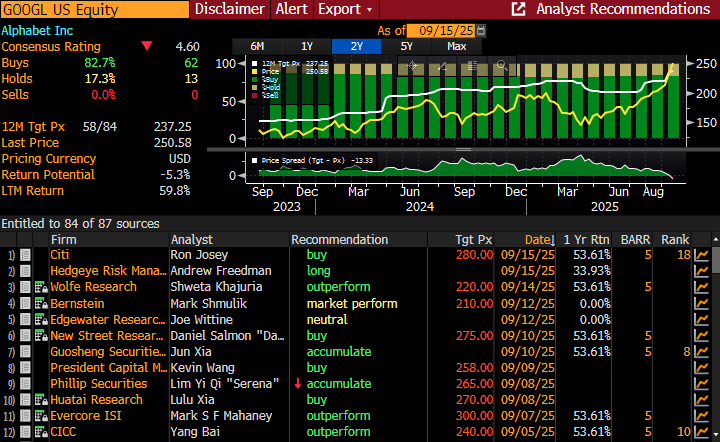Viewport: 720px width, 442px height.
Task: Click the As of date field 09/15/25
Action: (441, 31)
